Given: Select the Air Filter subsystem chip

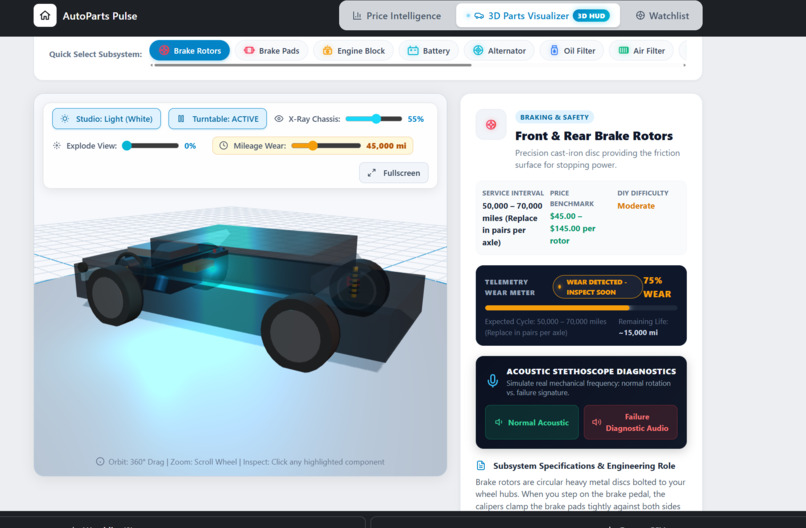Looking at the screenshot, I should pos(642,50).
